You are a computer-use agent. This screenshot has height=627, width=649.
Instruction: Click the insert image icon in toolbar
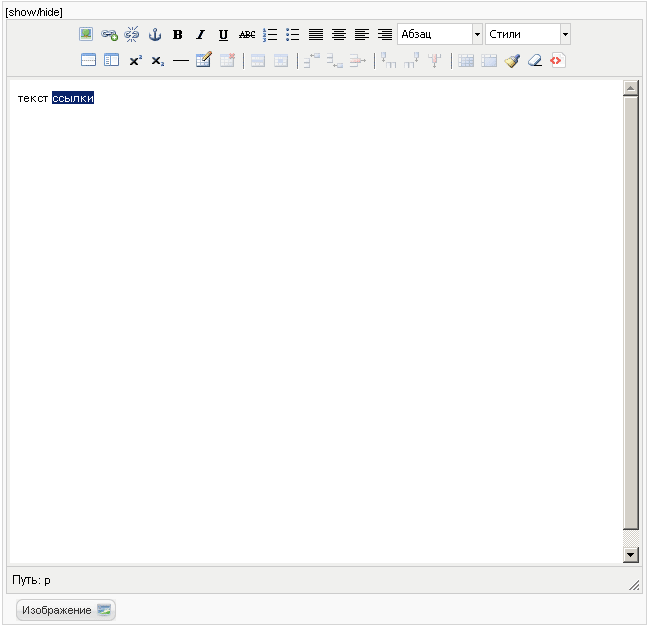click(x=86, y=34)
